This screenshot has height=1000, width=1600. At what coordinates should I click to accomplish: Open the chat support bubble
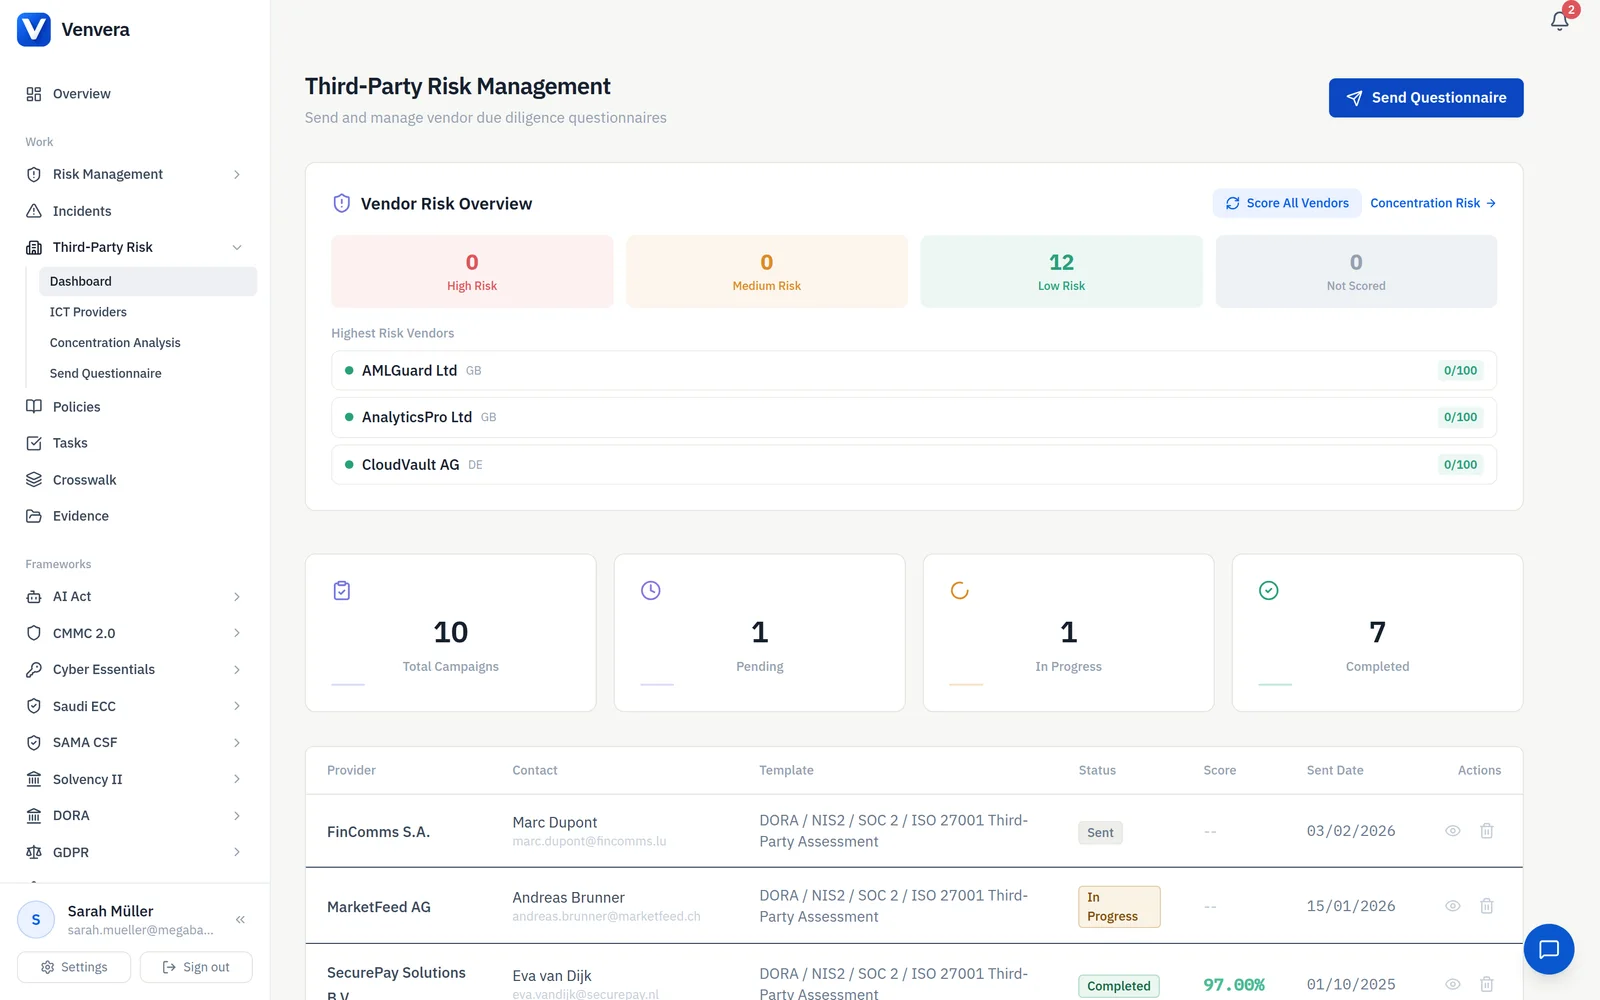tap(1549, 949)
